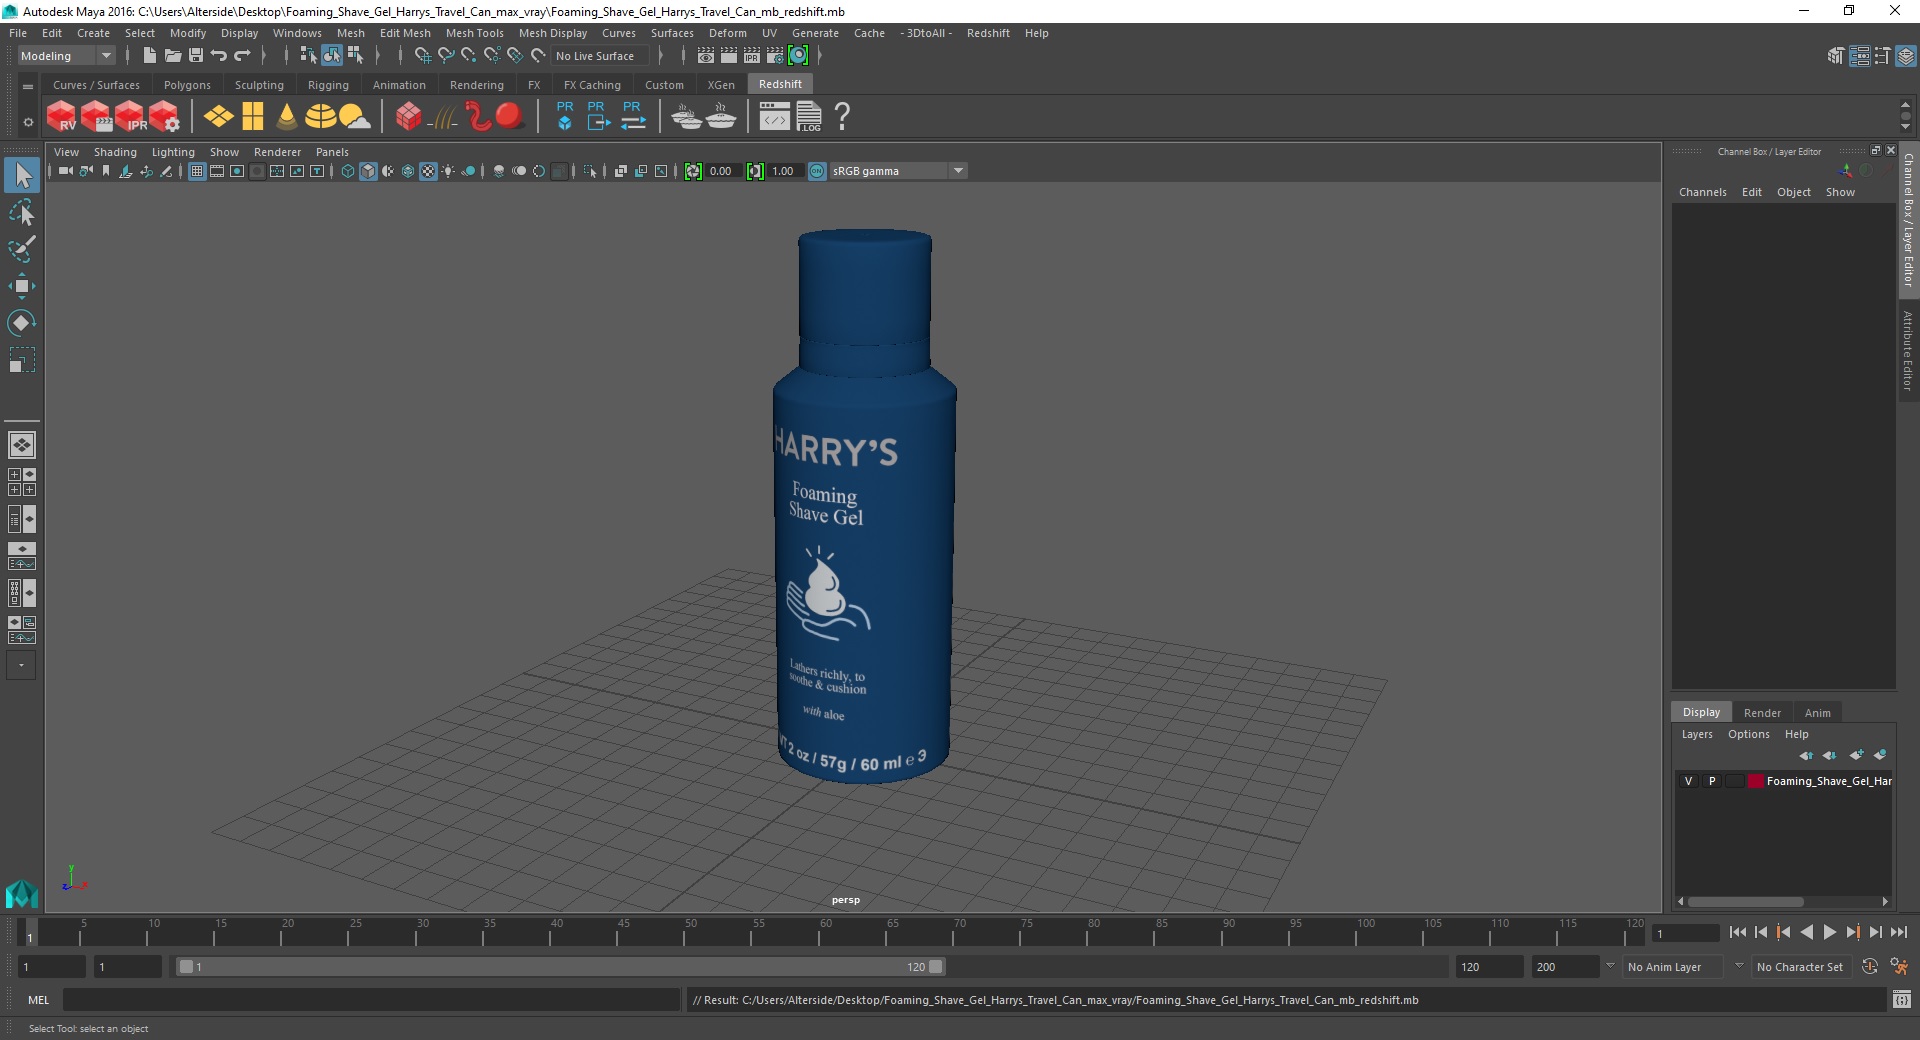
Task: Undo the last action
Action: pyautogui.click(x=219, y=56)
